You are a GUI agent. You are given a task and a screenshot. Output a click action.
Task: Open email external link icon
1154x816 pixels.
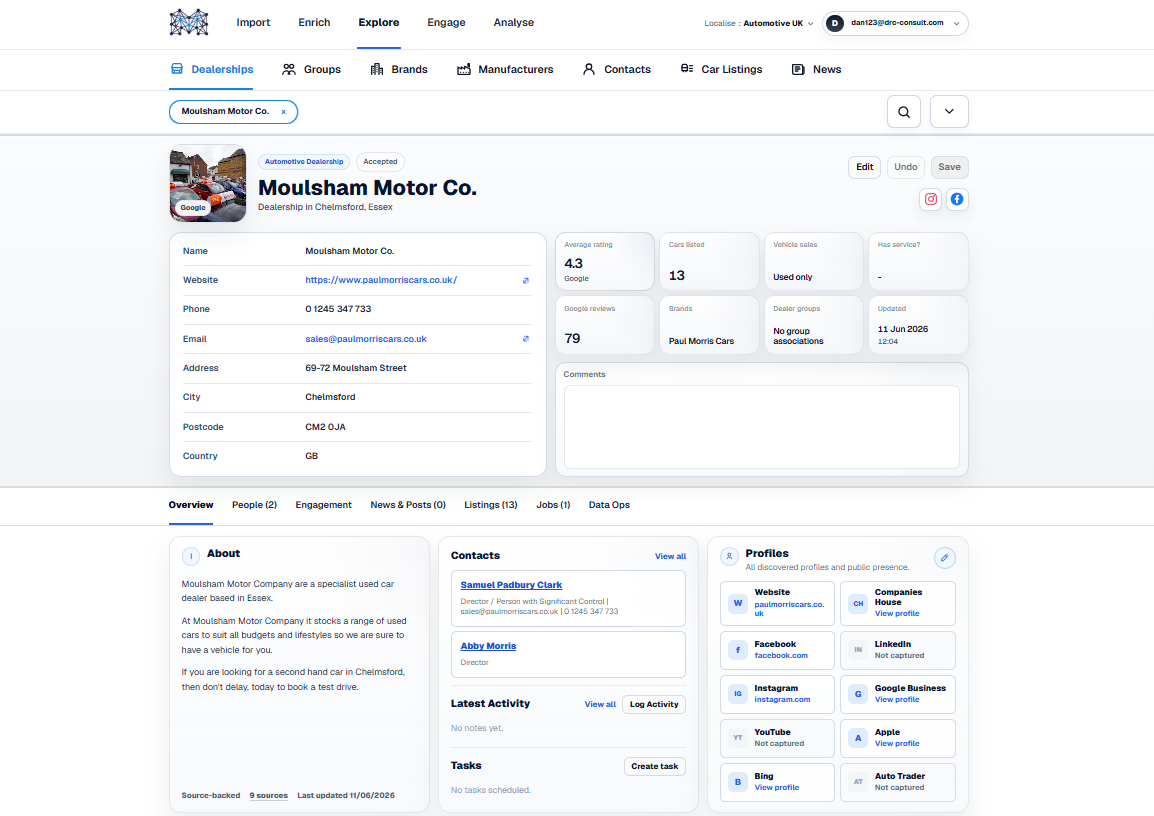click(x=525, y=339)
